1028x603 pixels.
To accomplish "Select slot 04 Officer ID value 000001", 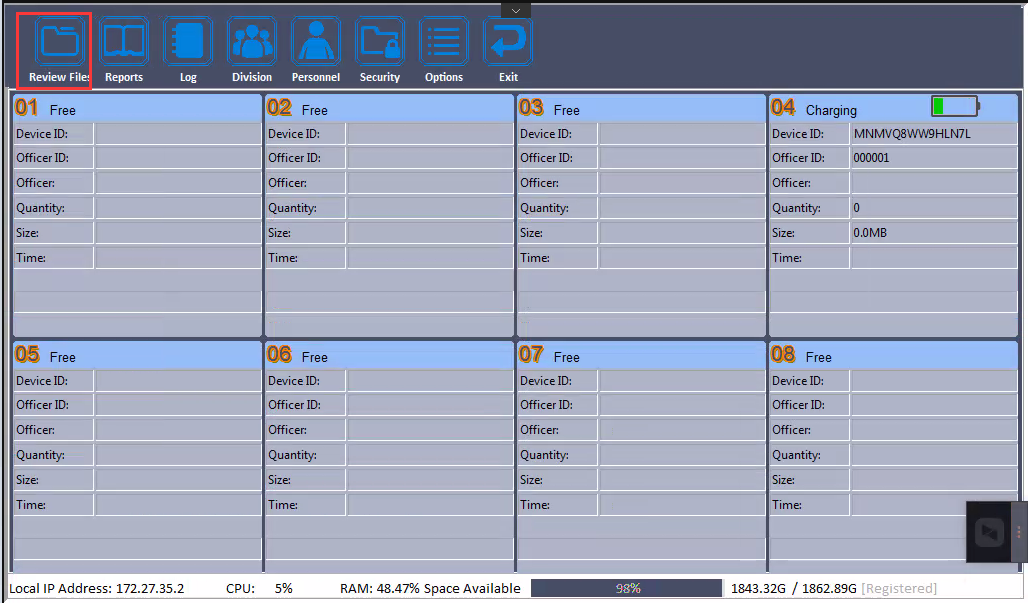I will click(x=933, y=158).
